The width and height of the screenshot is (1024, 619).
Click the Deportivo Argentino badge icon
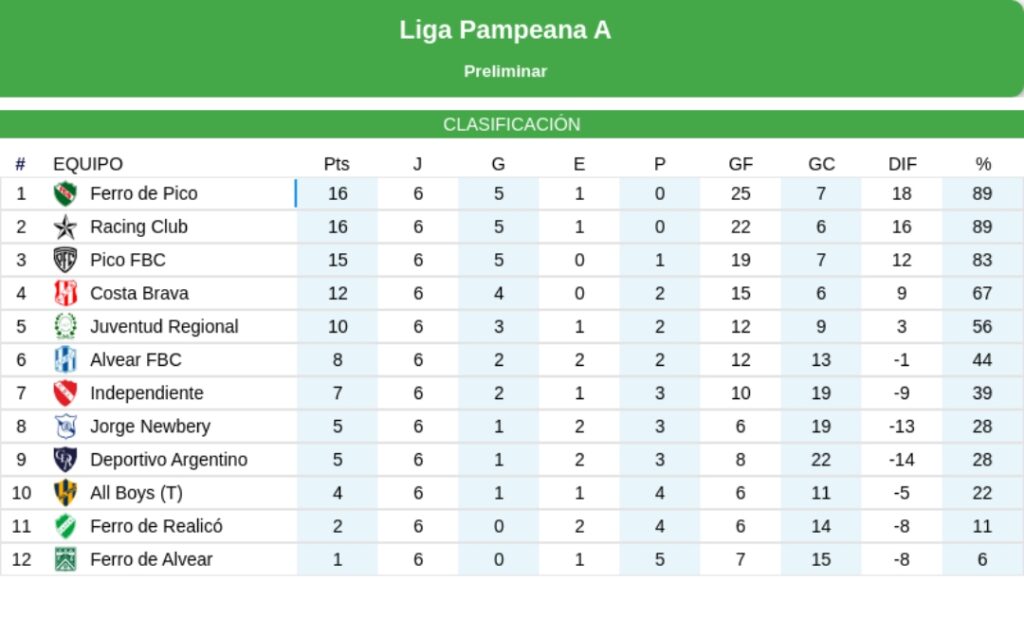(65, 460)
